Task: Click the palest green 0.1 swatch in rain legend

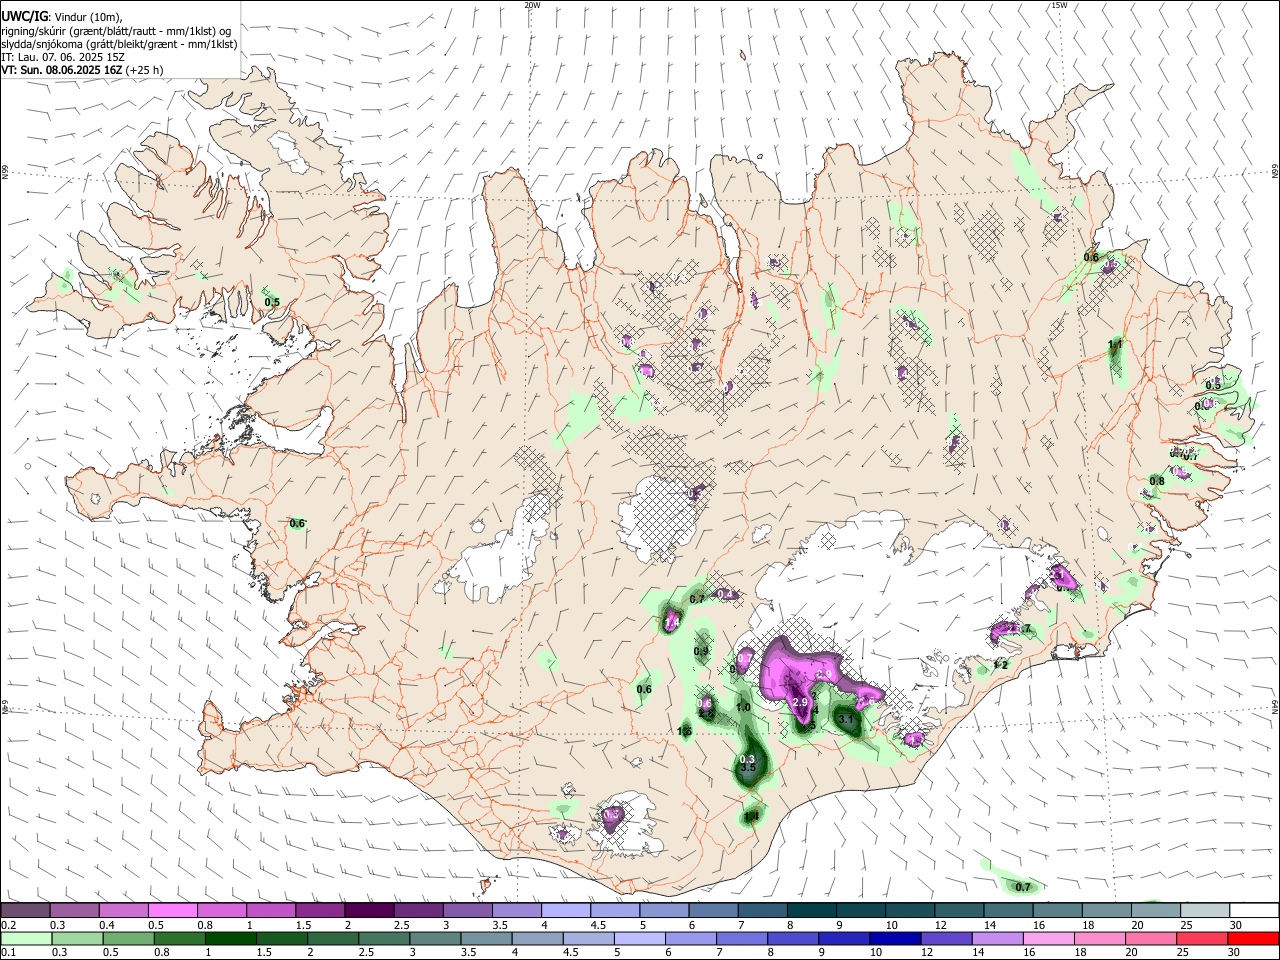Action: click(27, 938)
